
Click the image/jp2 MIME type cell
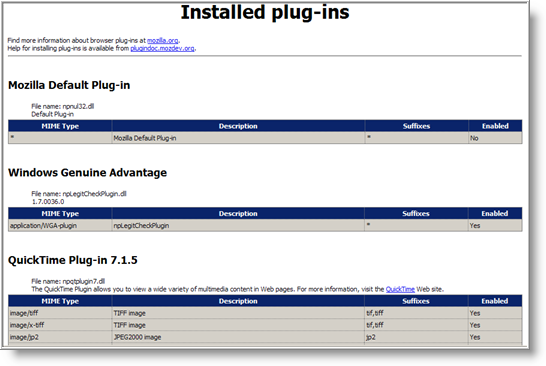[x=60, y=337]
